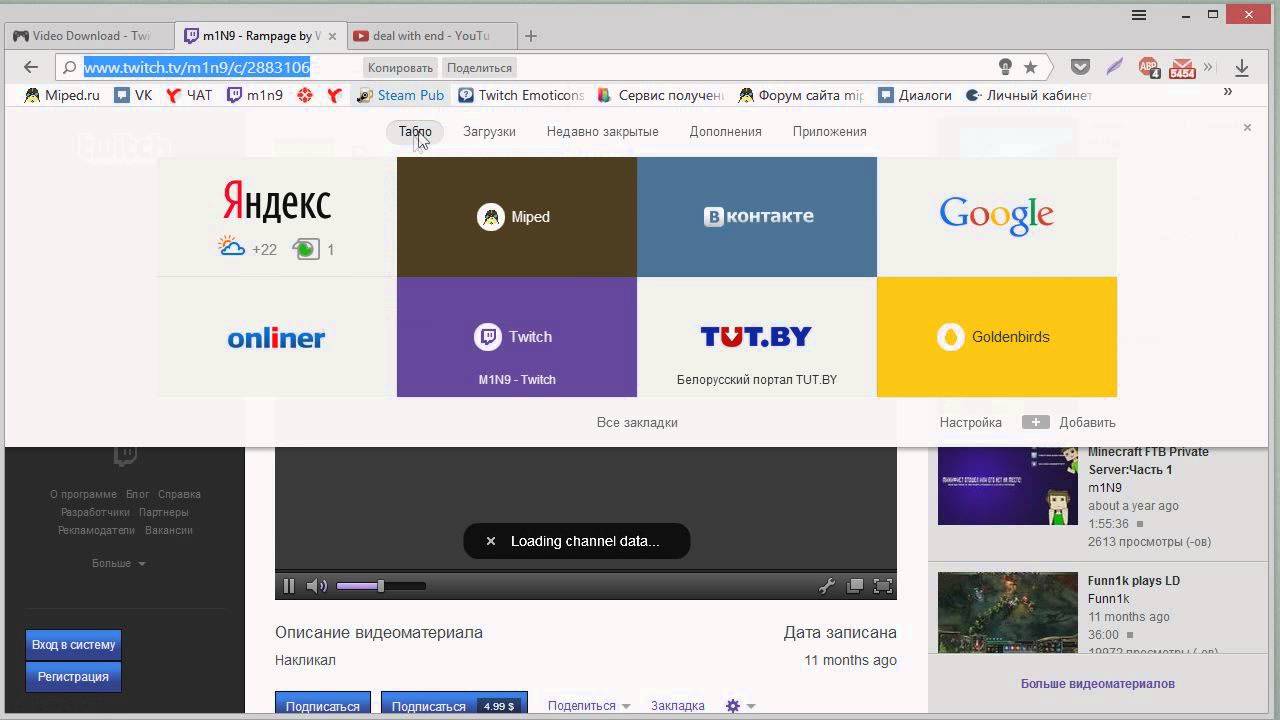Open the Яндекс tile
1280x720 pixels.
click(x=277, y=217)
